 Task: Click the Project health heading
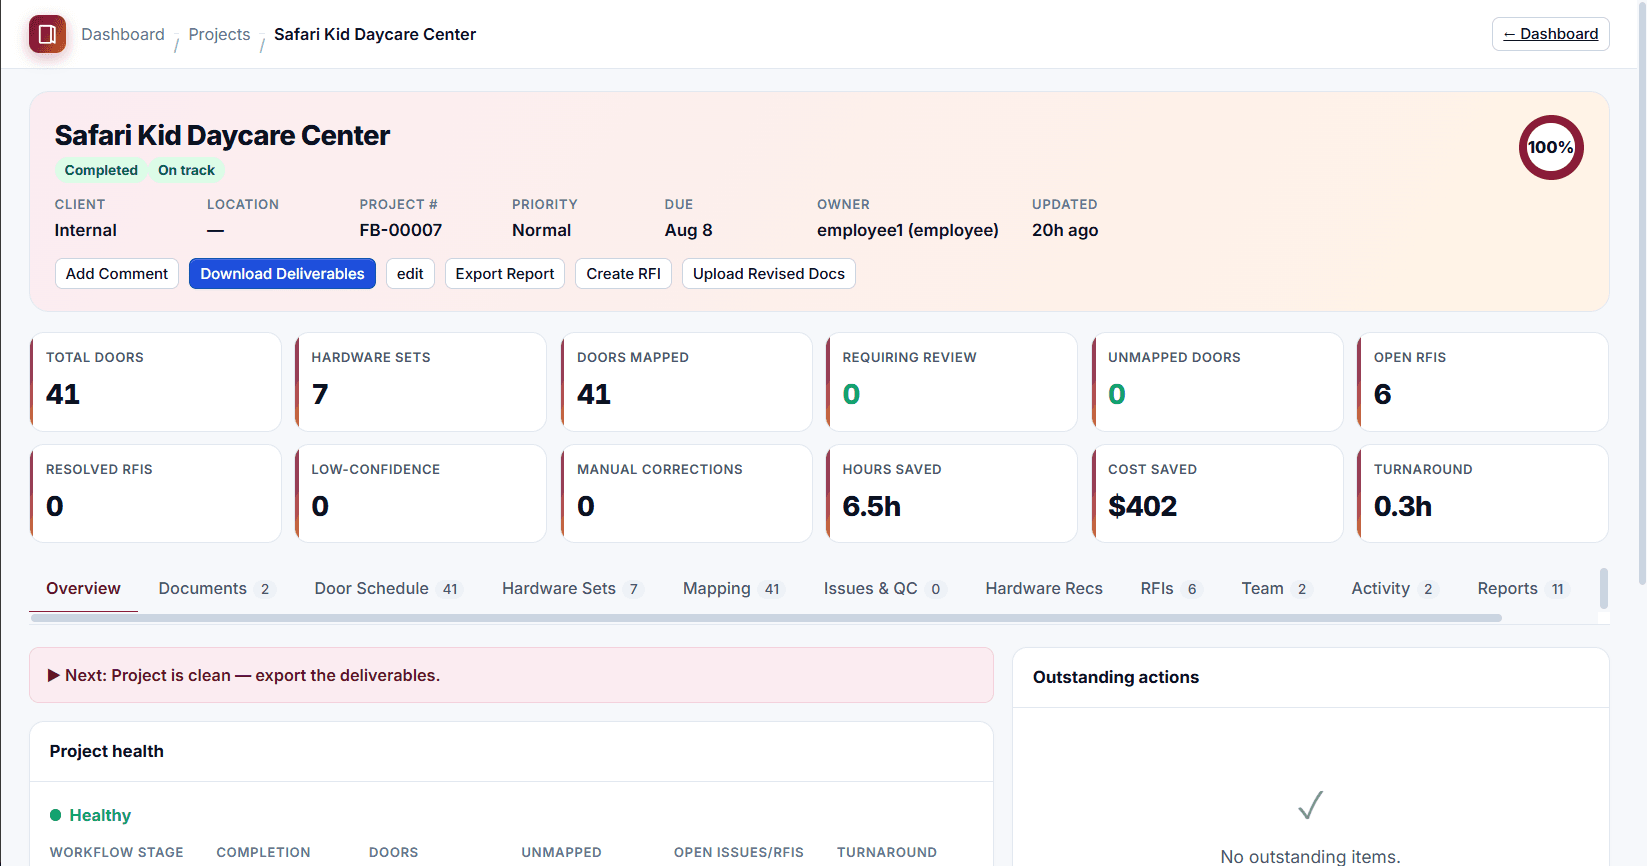click(x=107, y=751)
